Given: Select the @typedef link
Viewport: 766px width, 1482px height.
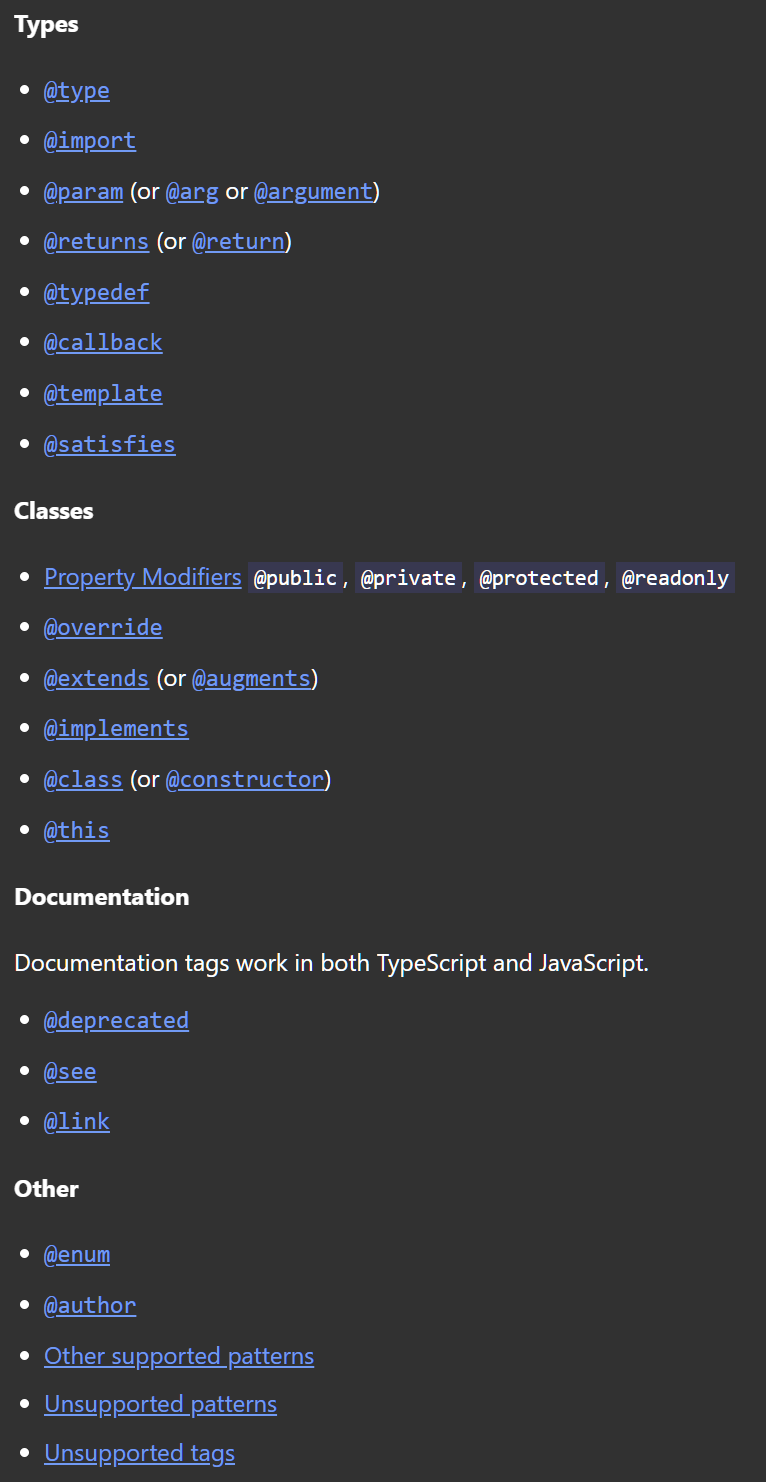Looking at the screenshot, I should pyautogui.click(x=97, y=293).
